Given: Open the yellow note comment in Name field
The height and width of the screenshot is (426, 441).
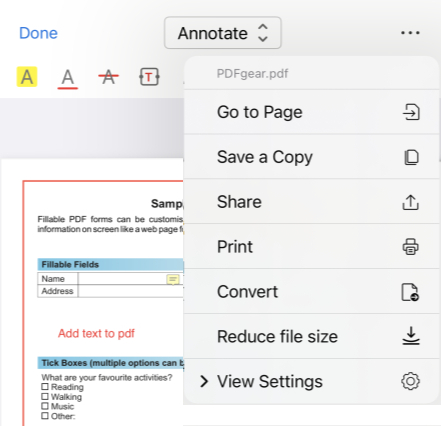Looking at the screenshot, I should pyautogui.click(x=173, y=279).
